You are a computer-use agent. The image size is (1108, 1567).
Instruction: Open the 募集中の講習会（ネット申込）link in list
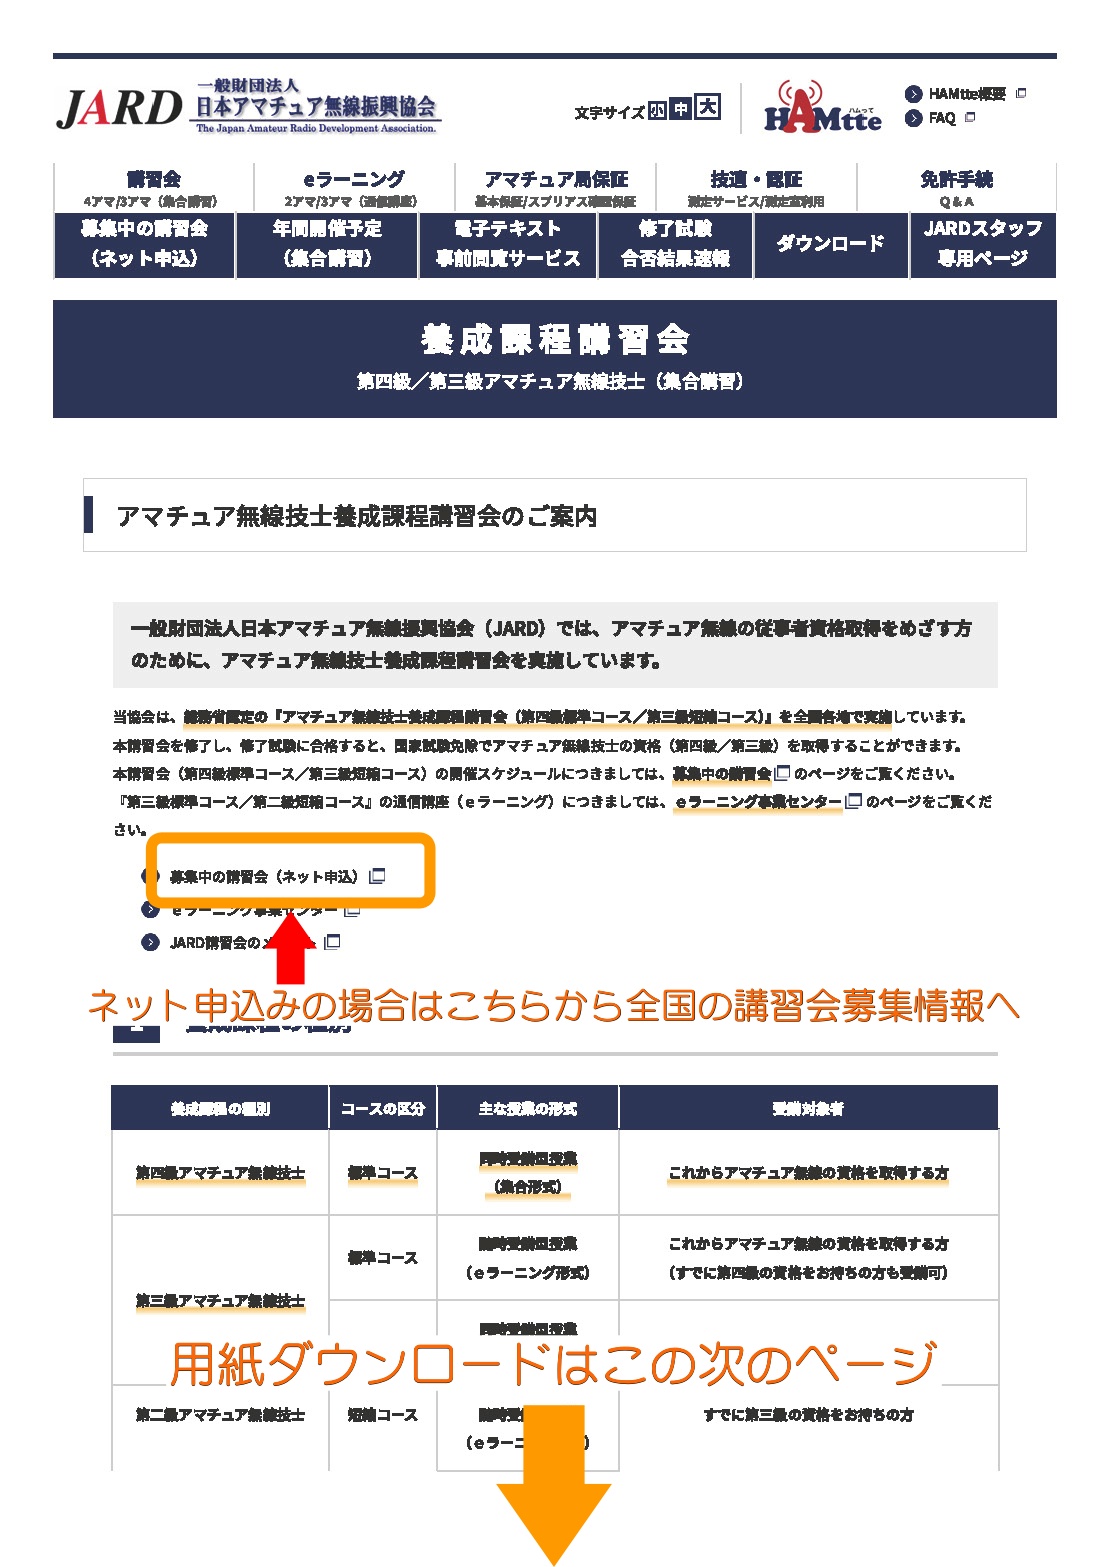(263, 877)
